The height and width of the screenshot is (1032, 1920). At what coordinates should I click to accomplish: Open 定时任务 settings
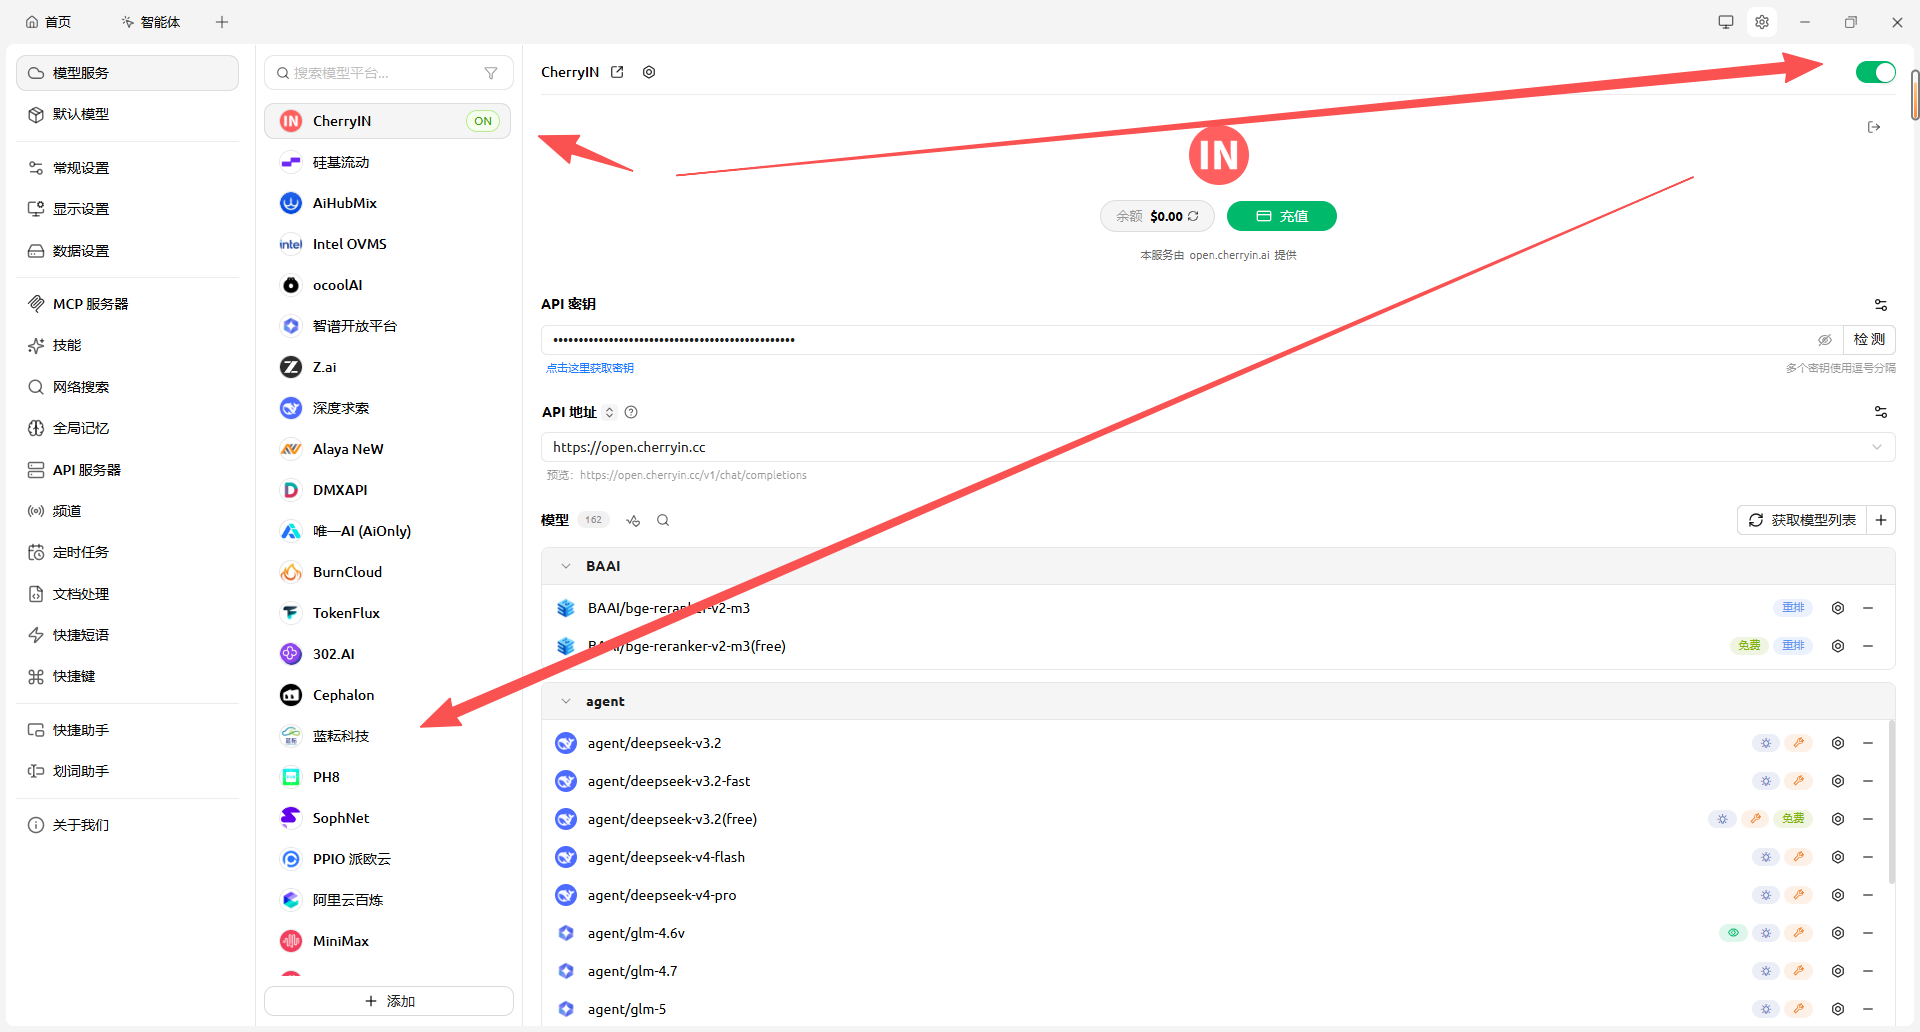coord(127,552)
